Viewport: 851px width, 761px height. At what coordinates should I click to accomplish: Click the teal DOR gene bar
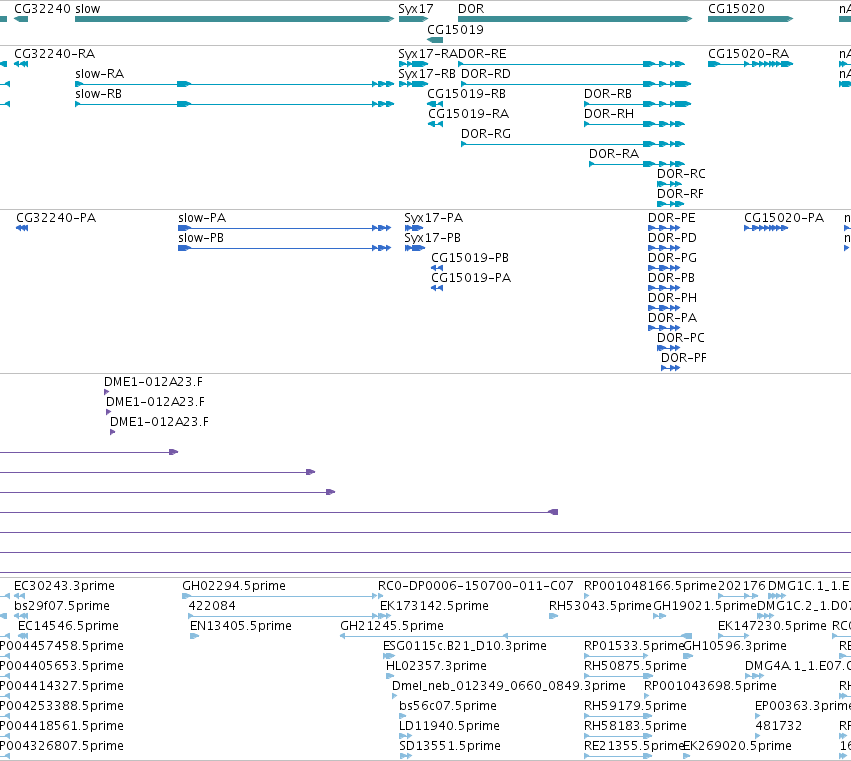575,20
